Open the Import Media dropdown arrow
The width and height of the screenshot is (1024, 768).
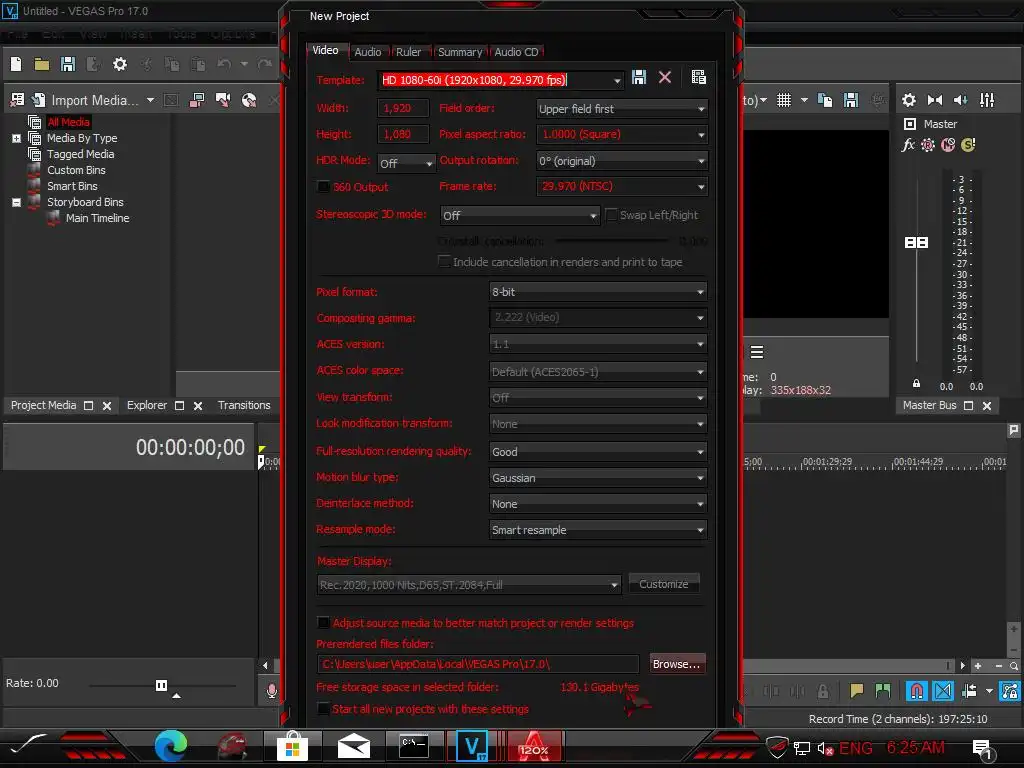150,100
